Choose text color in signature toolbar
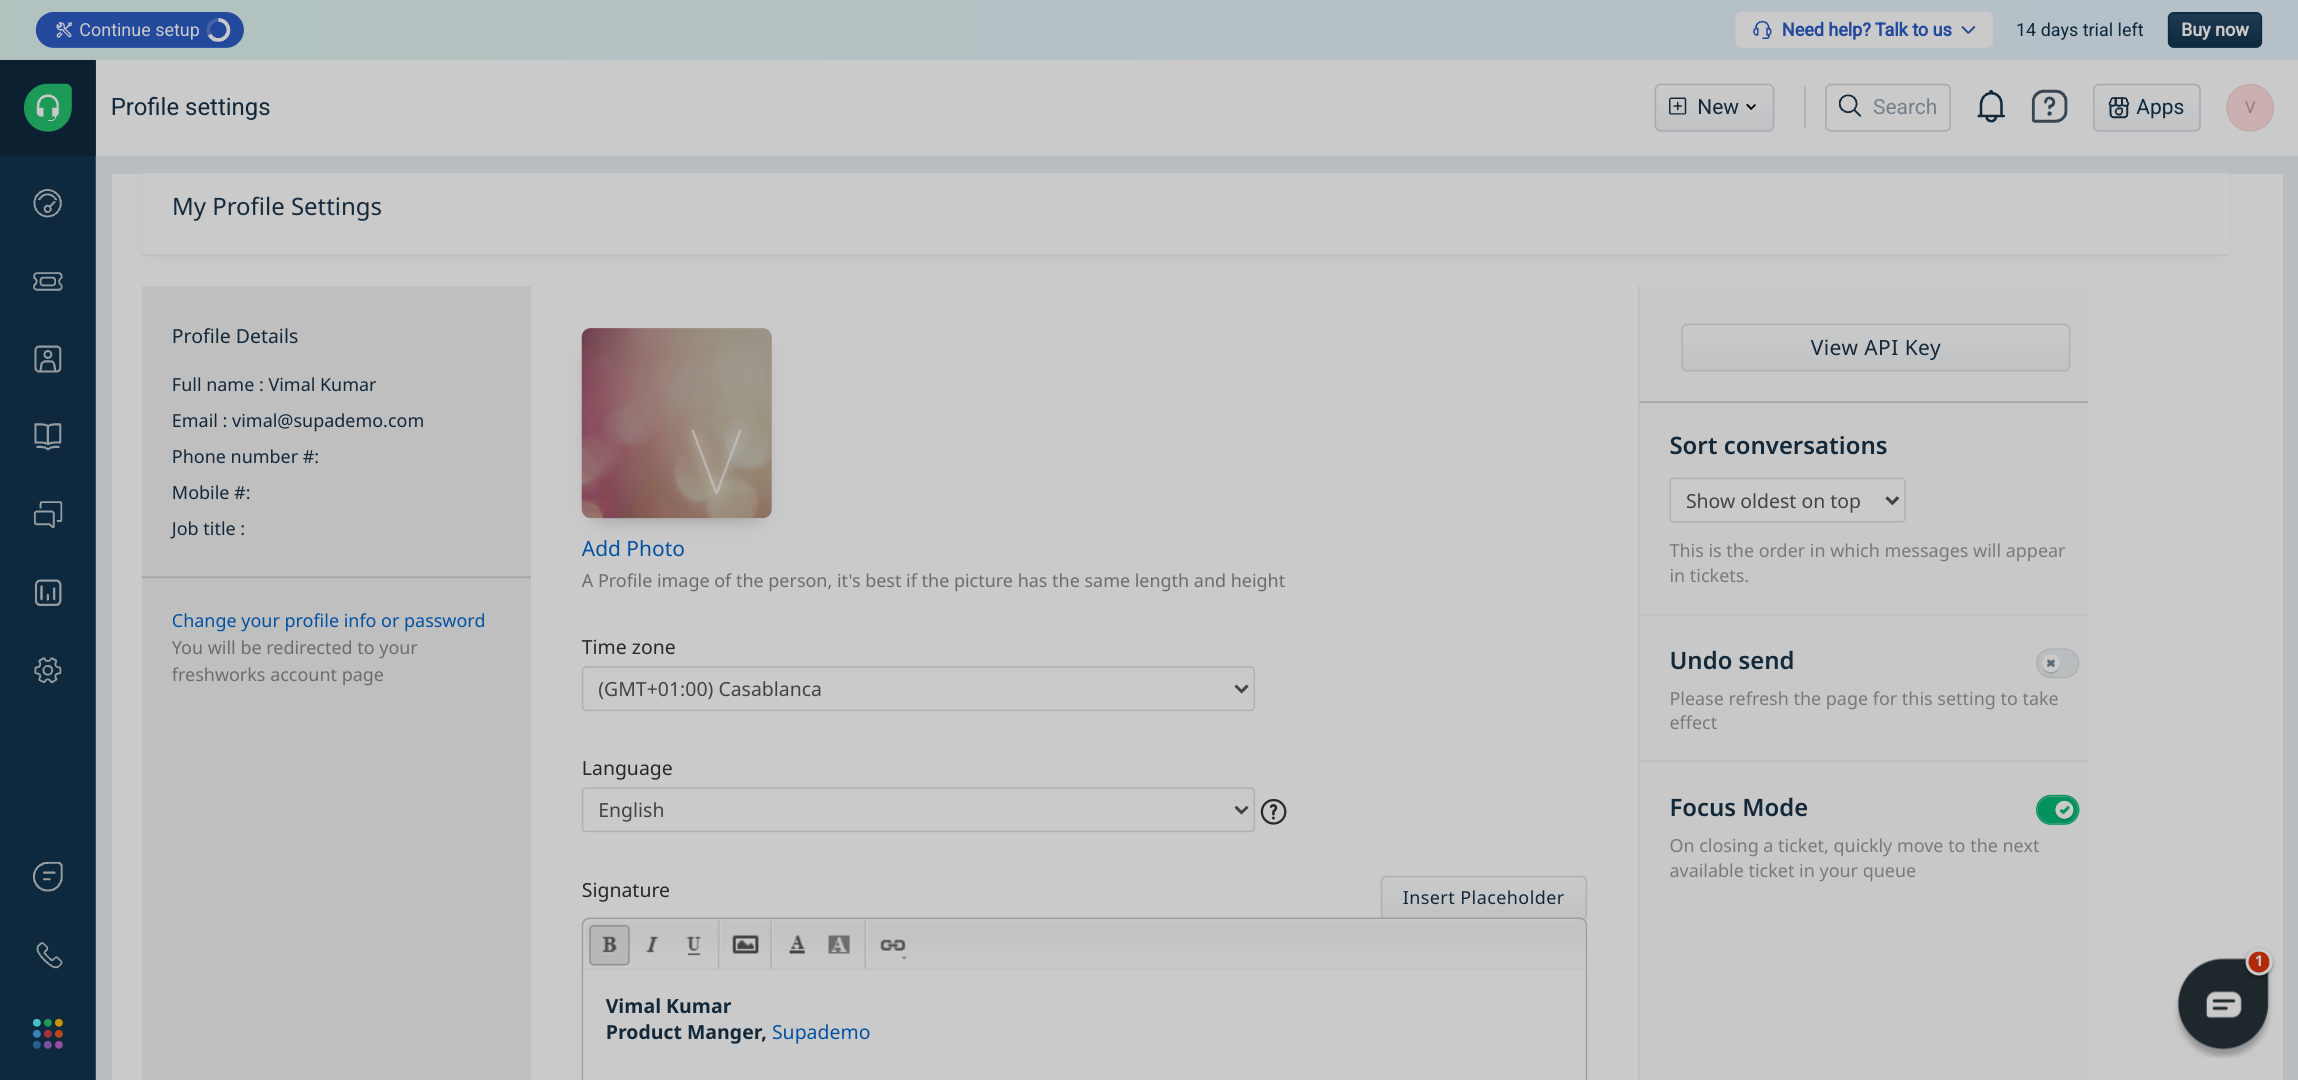 [797, 945]
